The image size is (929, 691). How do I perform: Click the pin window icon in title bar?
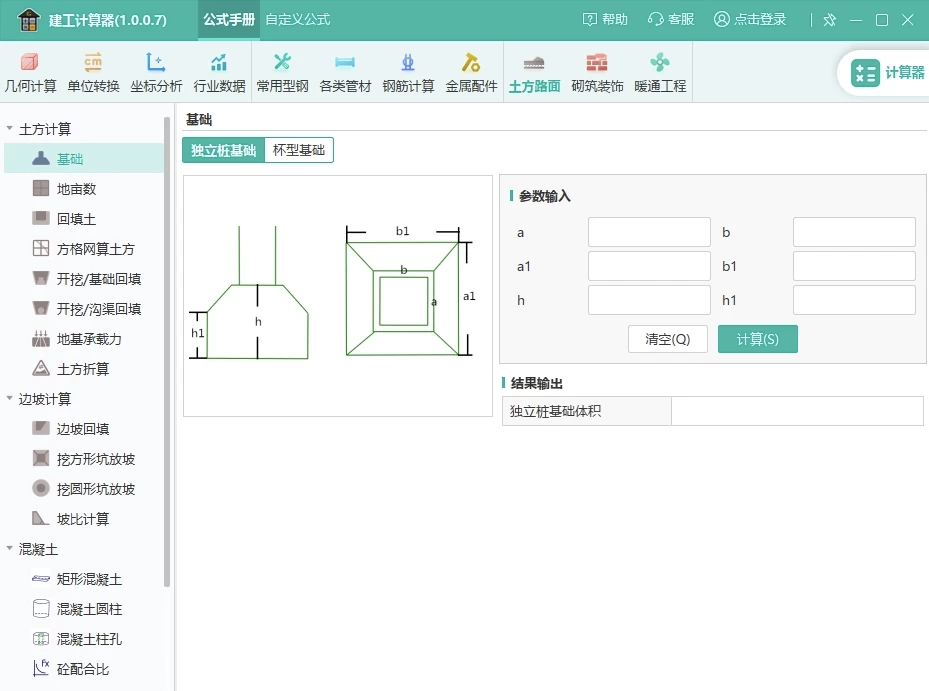(x=829, y=20)
